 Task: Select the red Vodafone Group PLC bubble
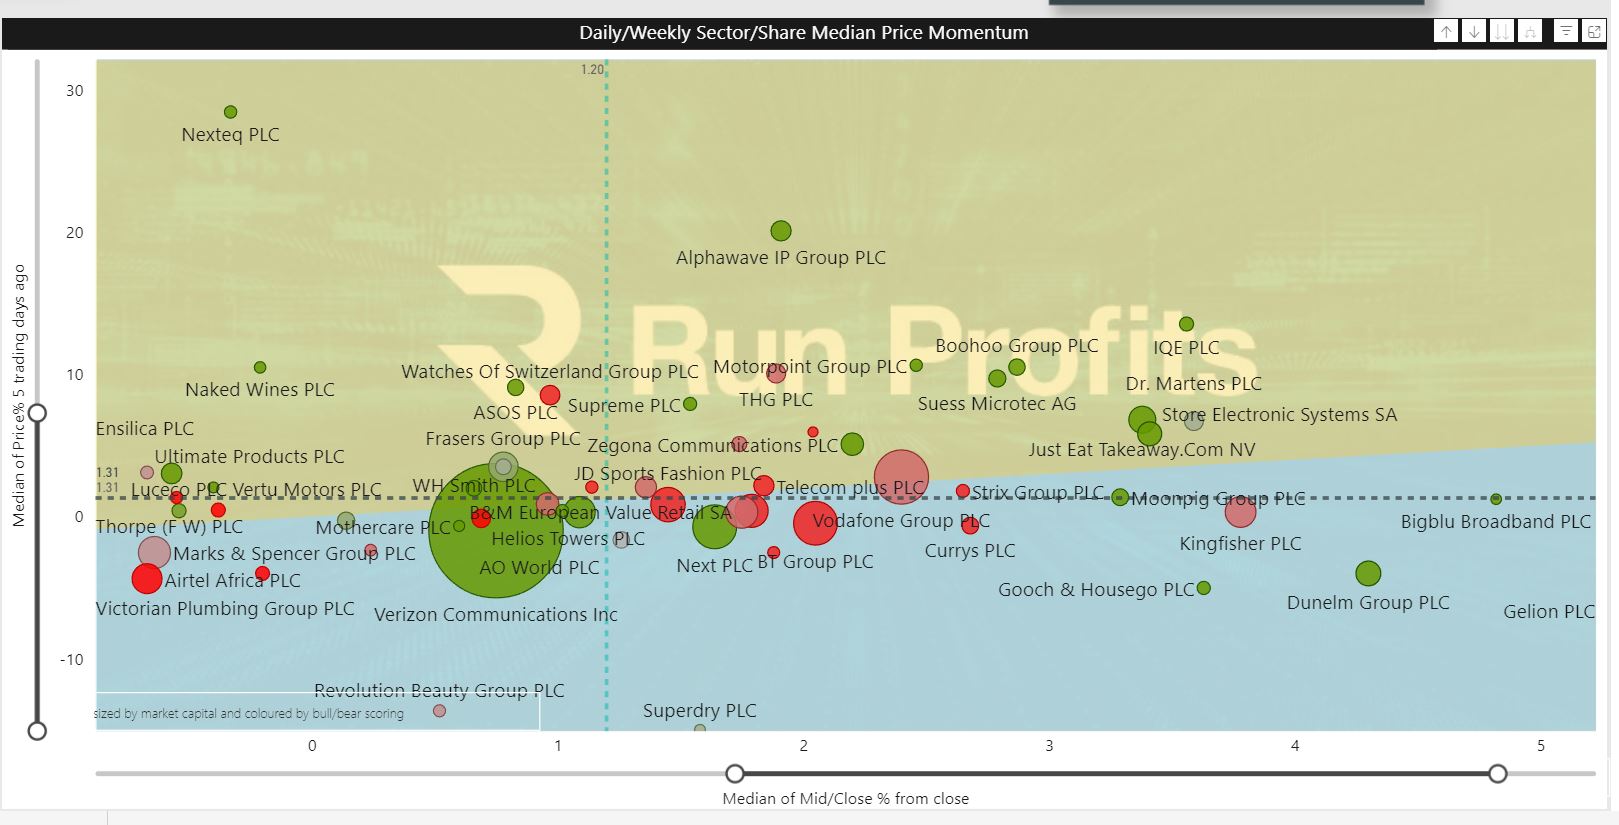pos(815,523)
